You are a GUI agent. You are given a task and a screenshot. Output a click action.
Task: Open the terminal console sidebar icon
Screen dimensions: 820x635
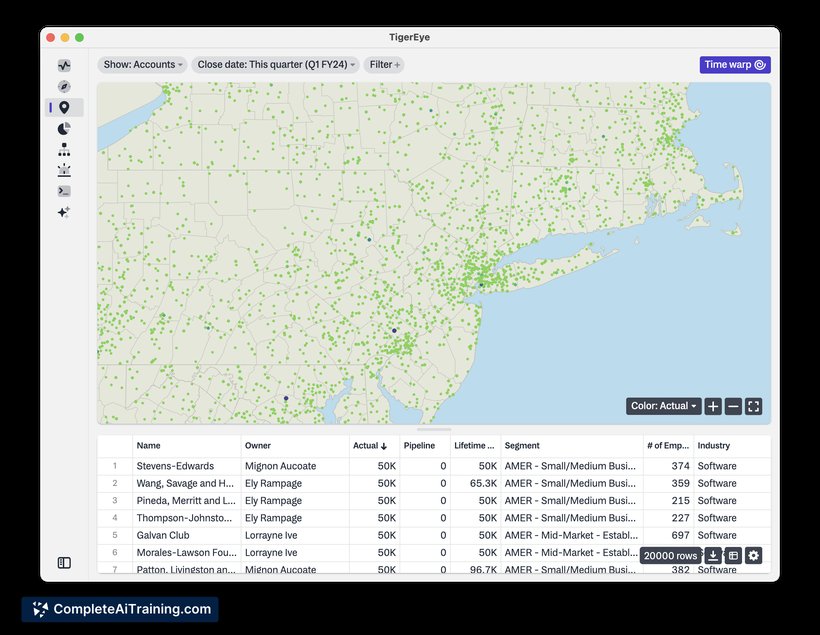[x=64, y=191]
